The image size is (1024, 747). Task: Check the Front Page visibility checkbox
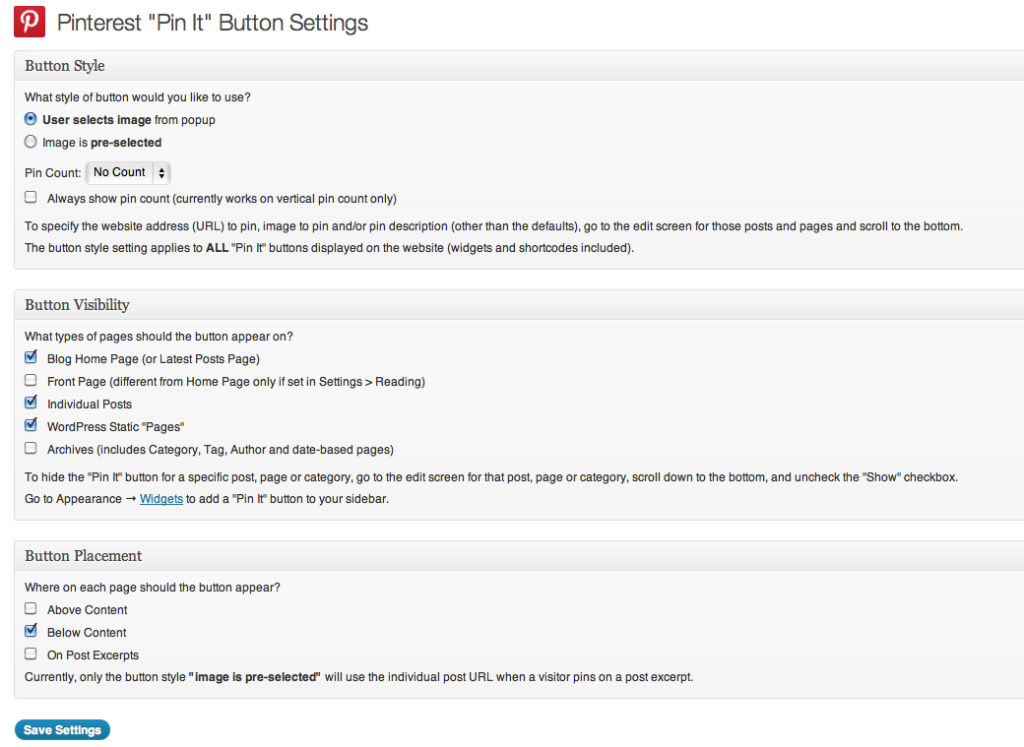[x=31, y=380]
